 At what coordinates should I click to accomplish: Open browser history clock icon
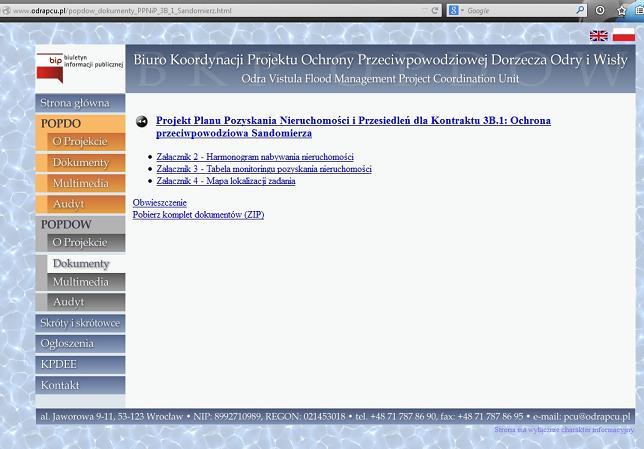coord(600,10)
